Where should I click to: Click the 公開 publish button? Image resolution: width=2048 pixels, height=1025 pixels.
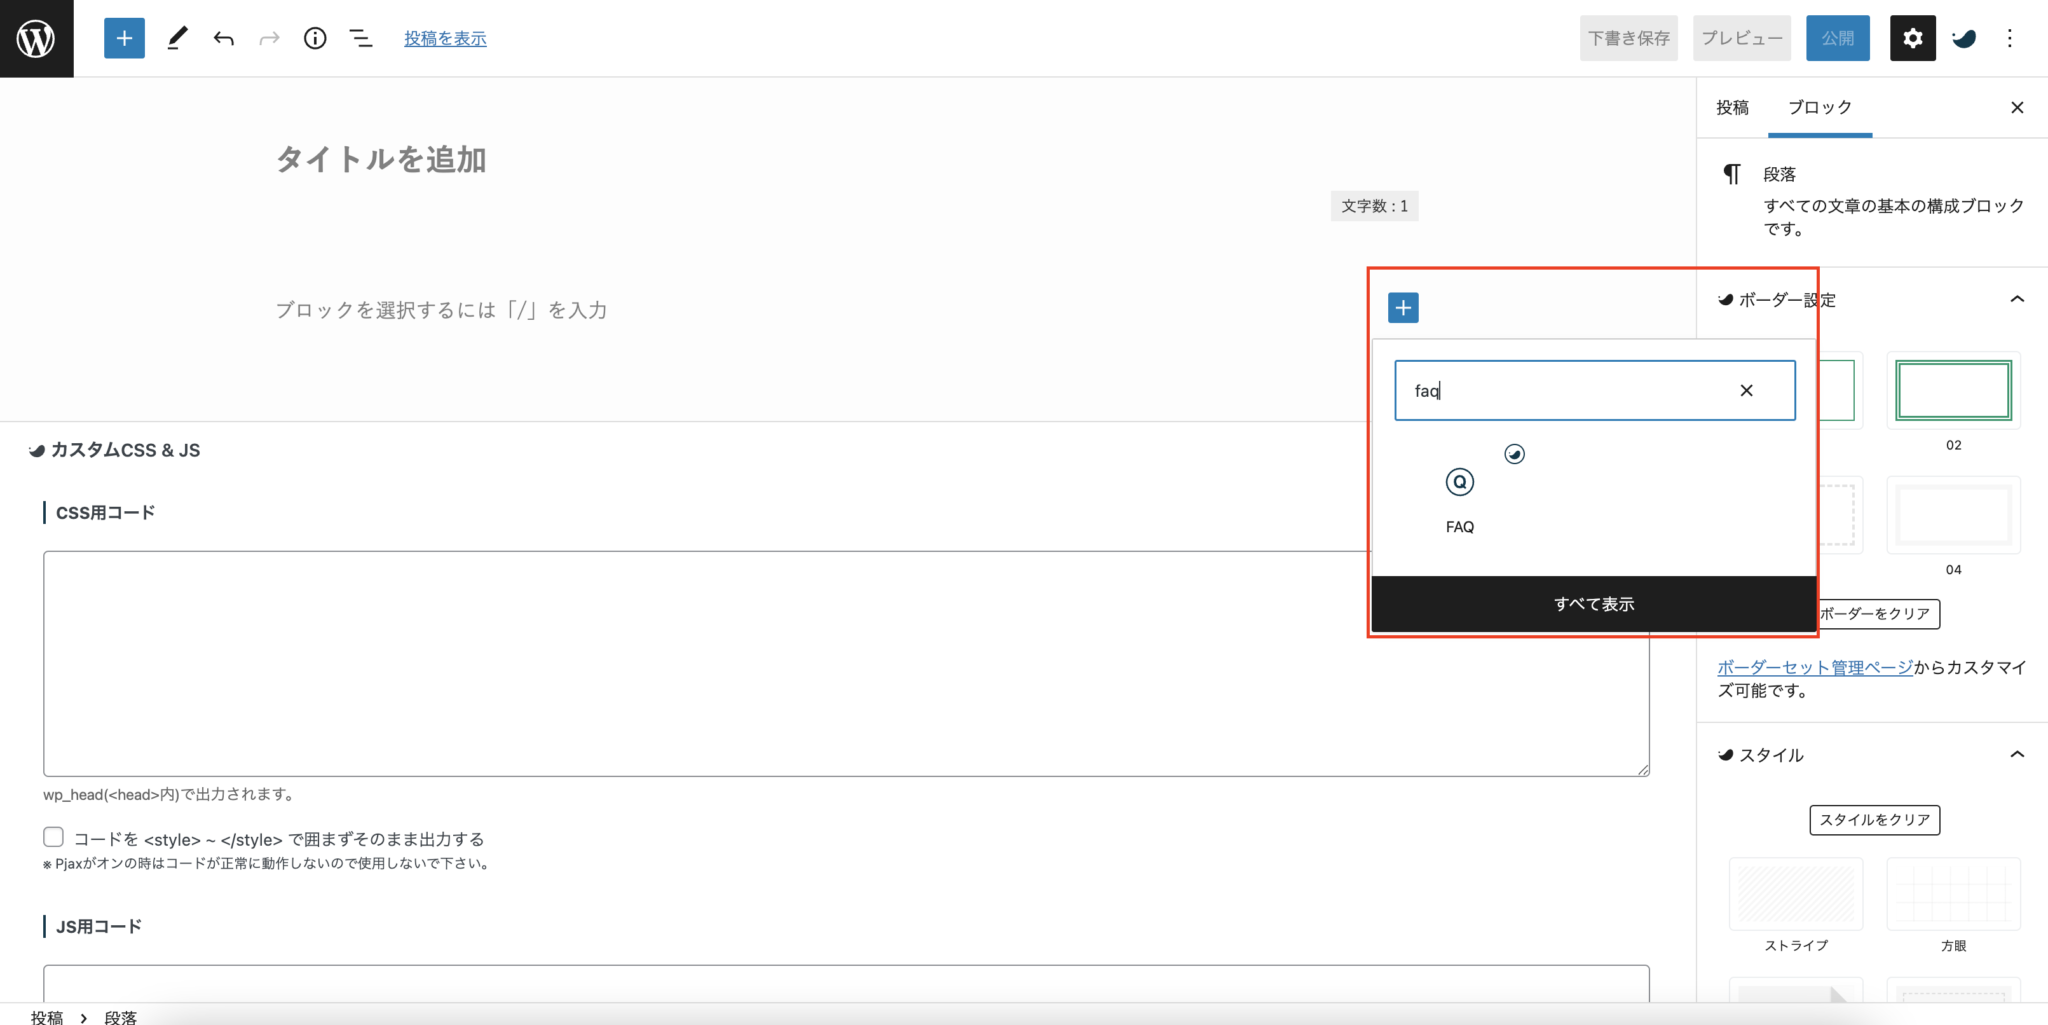[1837, 38]
